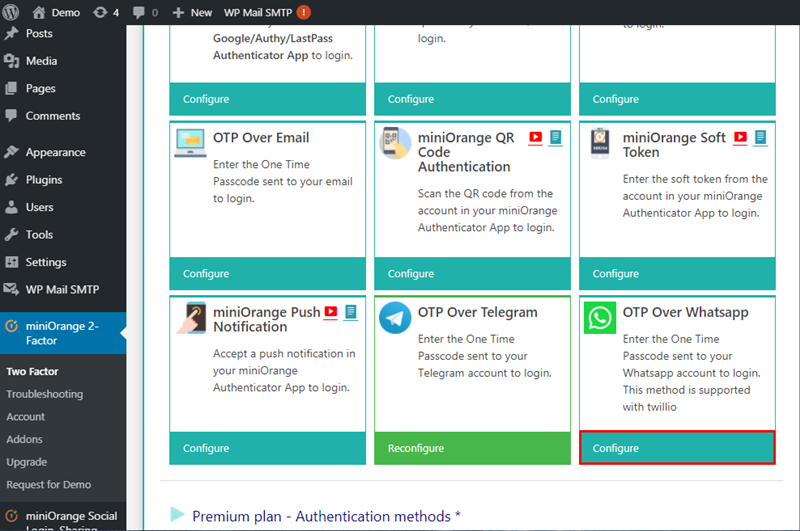This screenshot has height=531, width=800.
Task: Click the Telegram logo icon
Action: pos(395,318)
